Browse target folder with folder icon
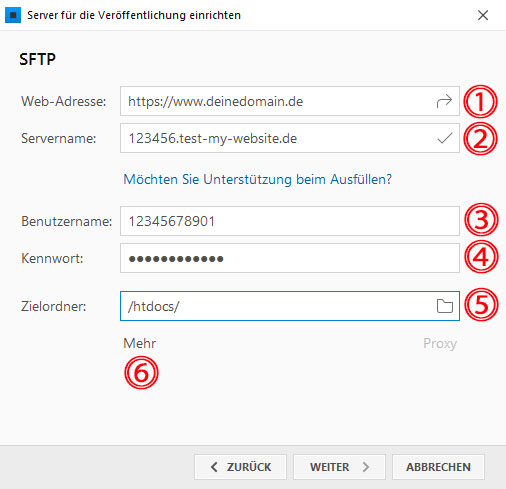Viewport: 506px width, 489px height. 445,306
